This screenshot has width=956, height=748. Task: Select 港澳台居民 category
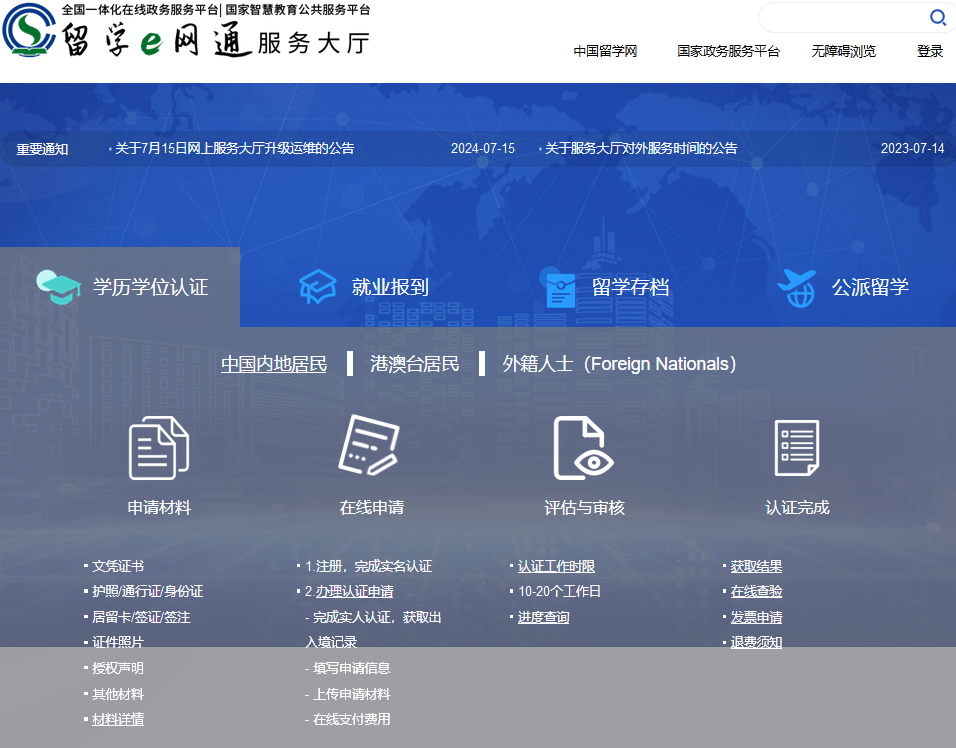tap(414, 364)
